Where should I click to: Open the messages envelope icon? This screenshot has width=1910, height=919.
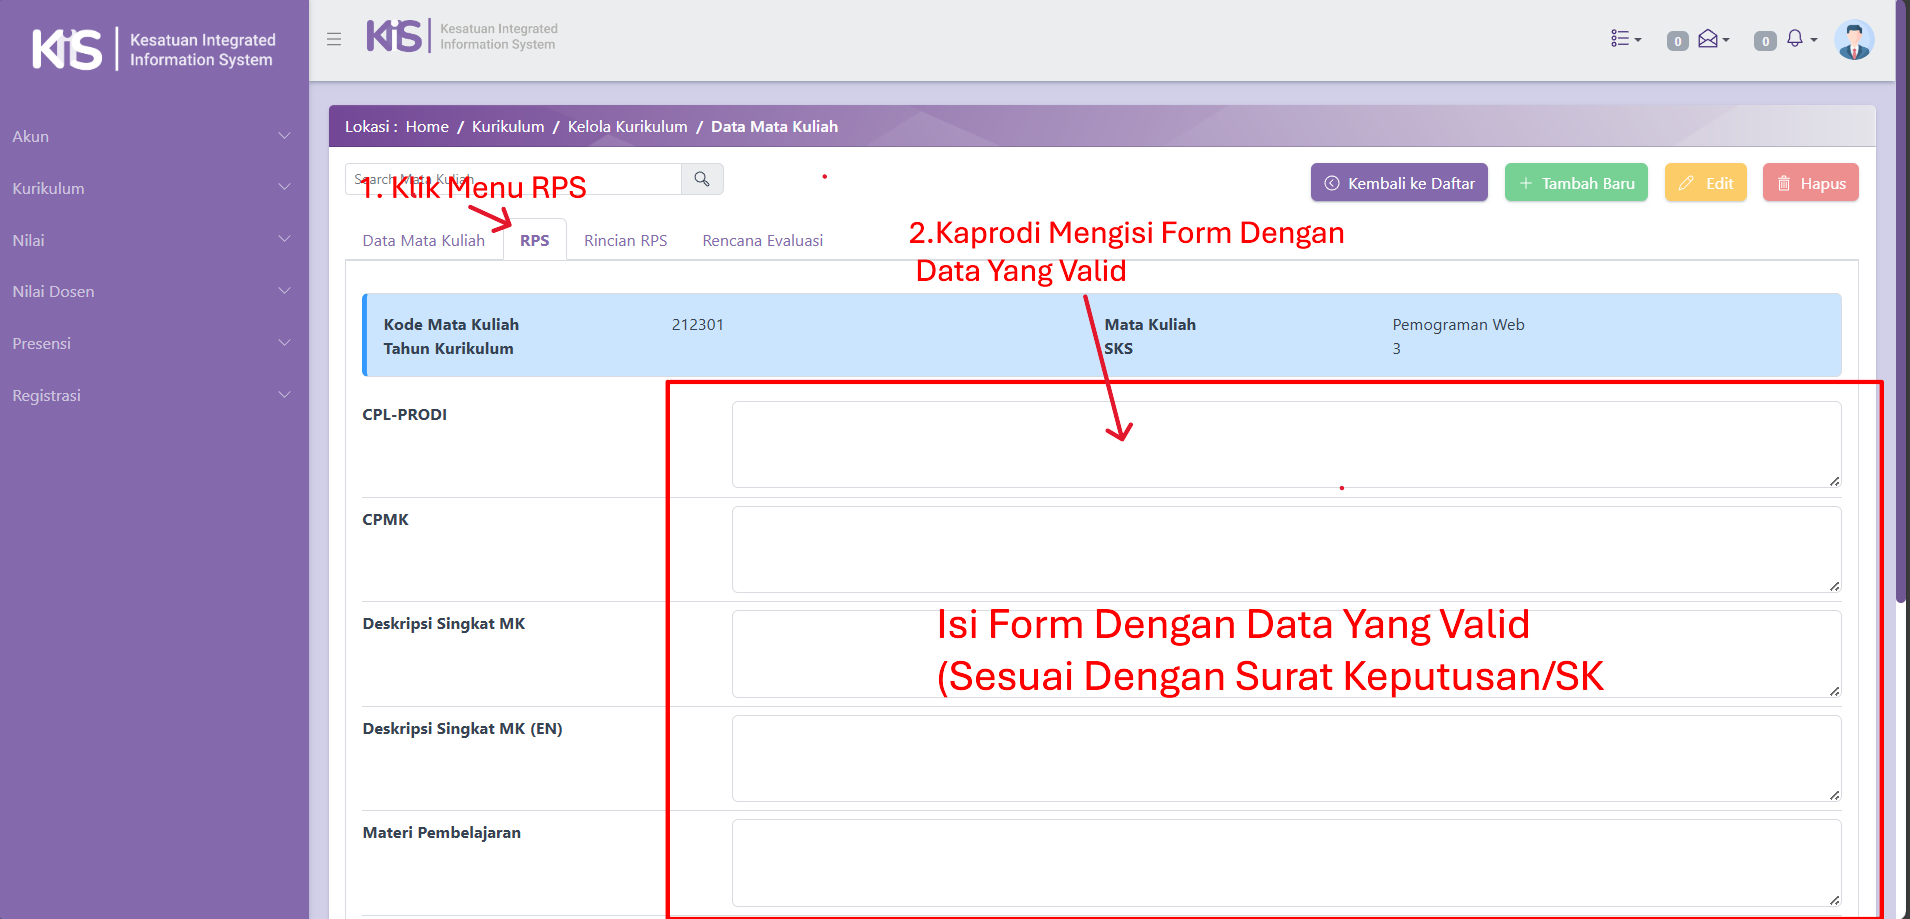1709,39
